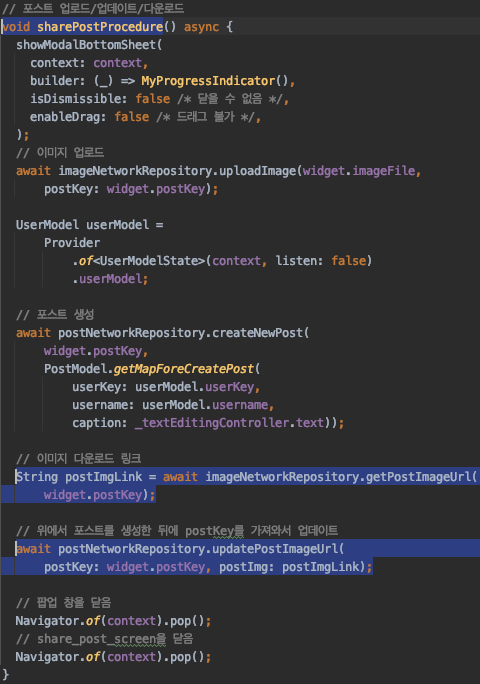Click postImg: parameter label
Viewport: 480px width, 684px height.
(247, 567)
